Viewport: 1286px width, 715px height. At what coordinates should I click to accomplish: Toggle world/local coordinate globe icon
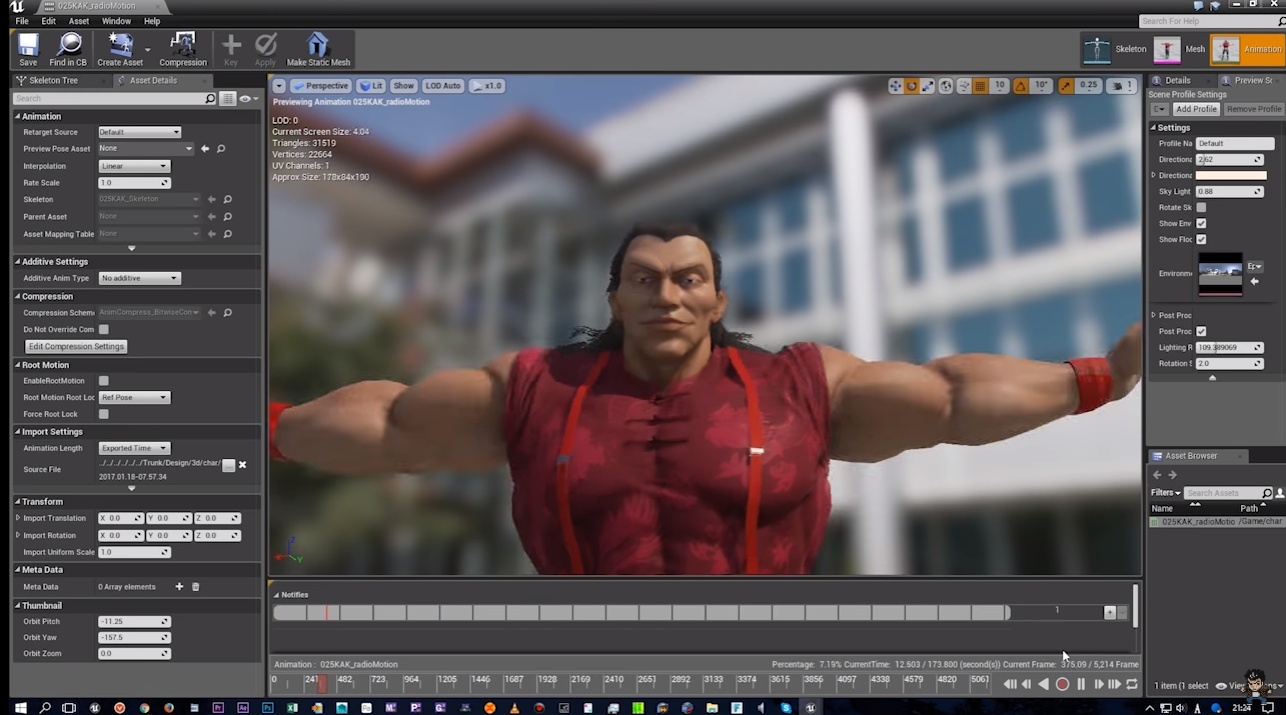click(x=946, y=86)
